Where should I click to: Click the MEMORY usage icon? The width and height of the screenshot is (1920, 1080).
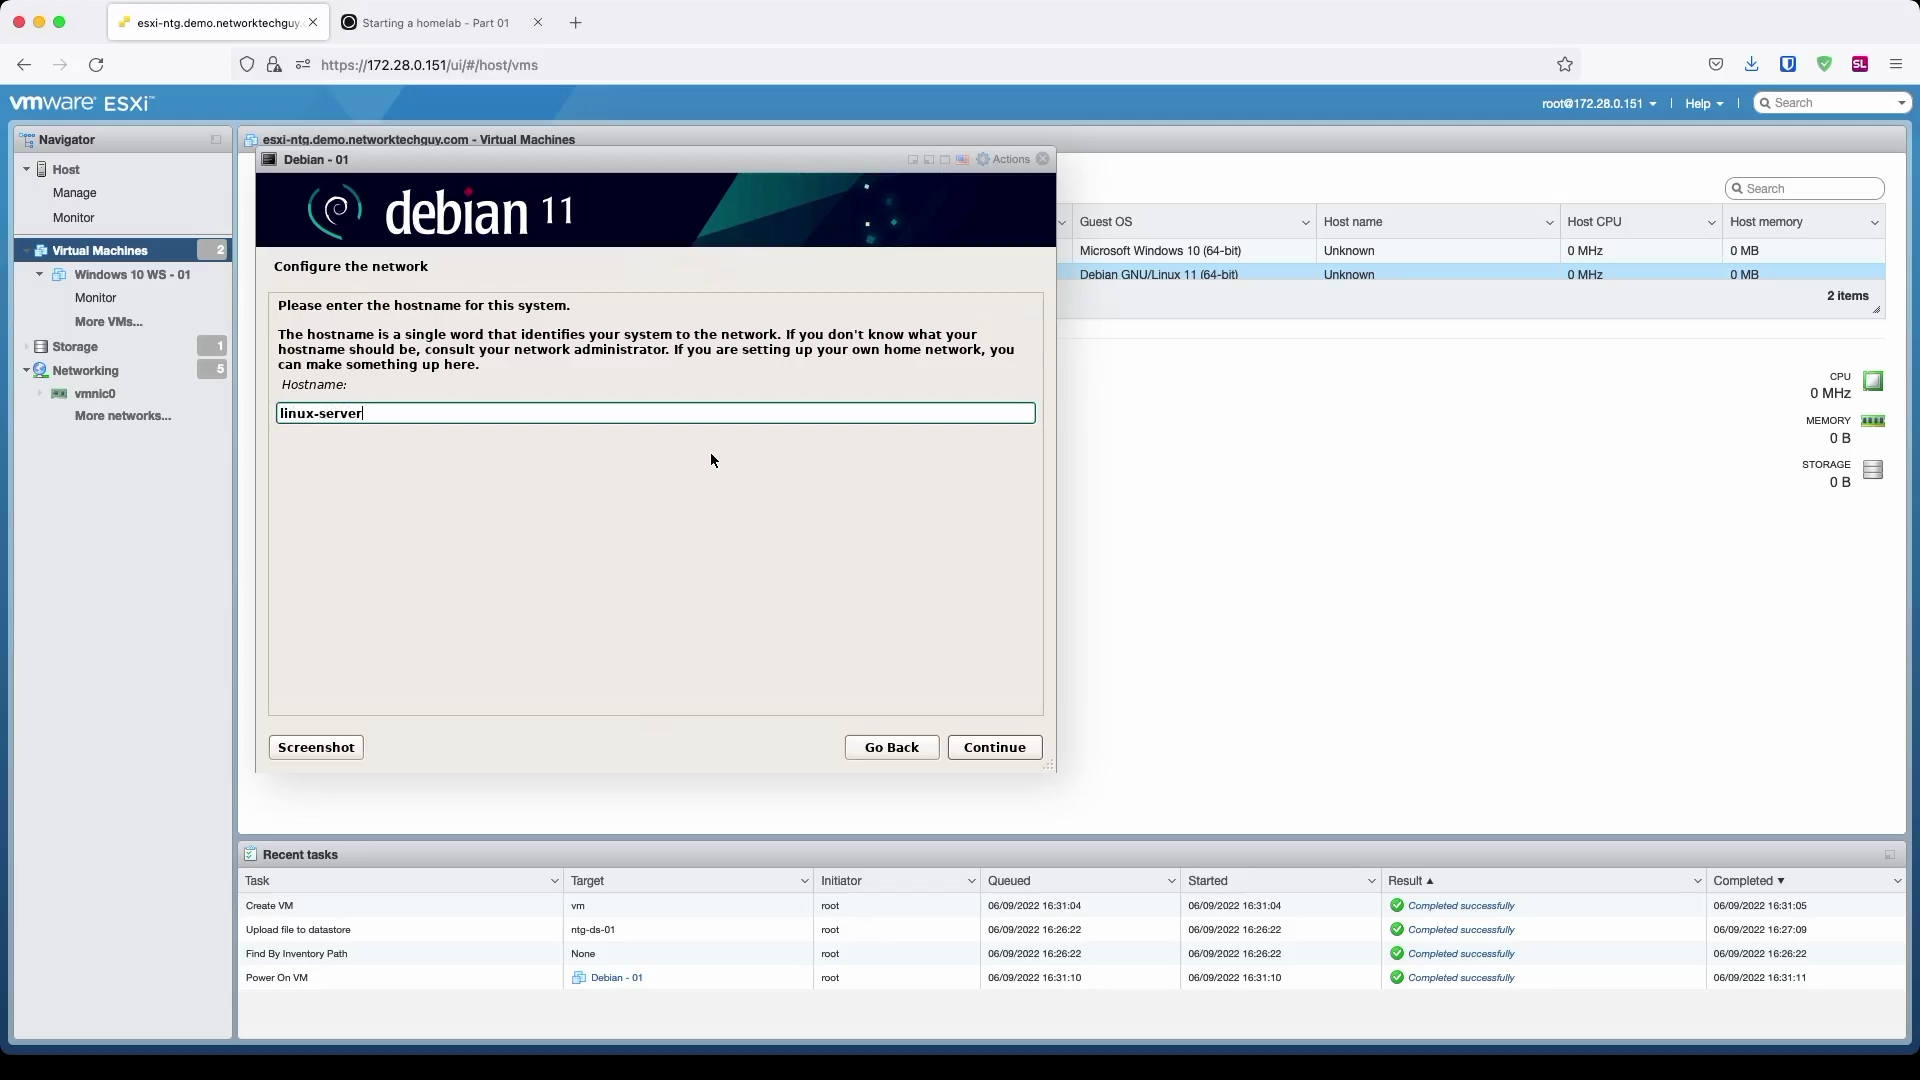[1873, 421]
